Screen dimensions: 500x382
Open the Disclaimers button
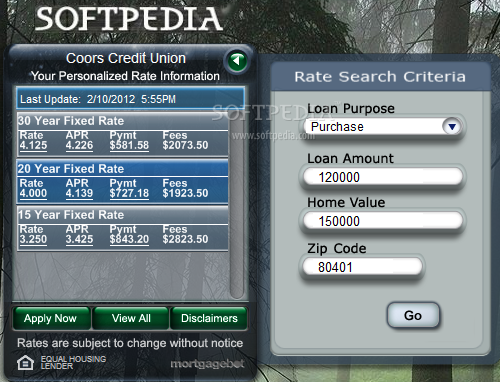209,318
